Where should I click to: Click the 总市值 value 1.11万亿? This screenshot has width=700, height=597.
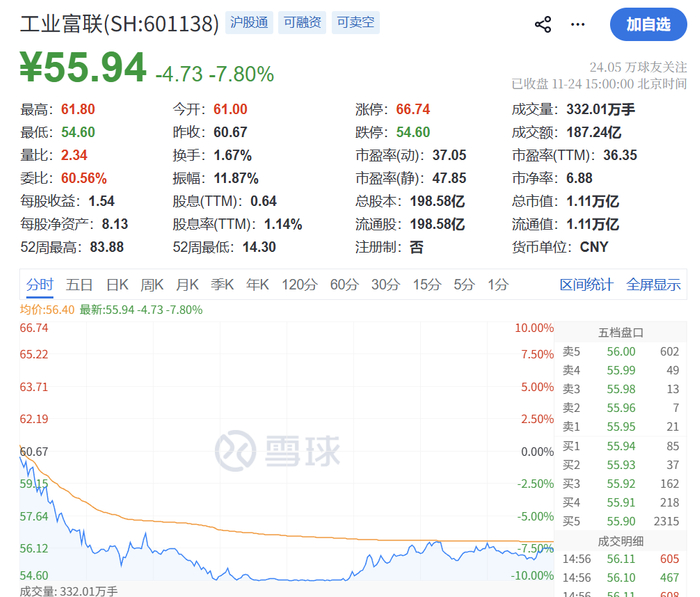pos(593,201)
